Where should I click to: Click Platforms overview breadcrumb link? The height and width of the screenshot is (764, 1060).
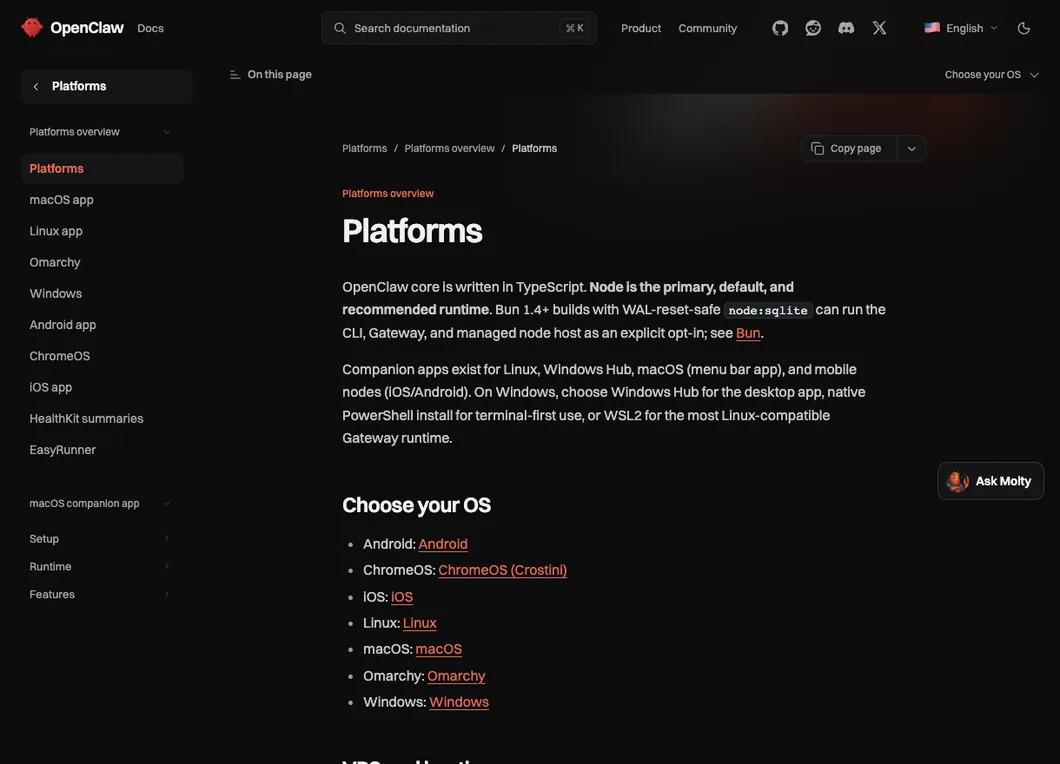pos(450,149)
